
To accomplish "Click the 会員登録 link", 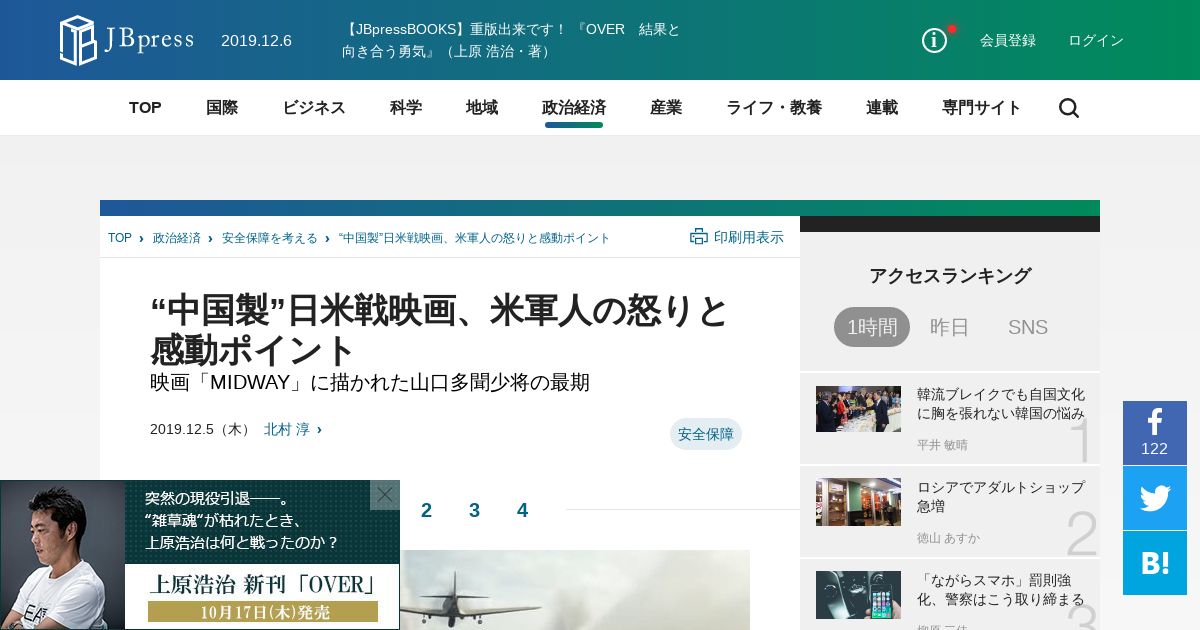I will click(x=1008, y=40).
